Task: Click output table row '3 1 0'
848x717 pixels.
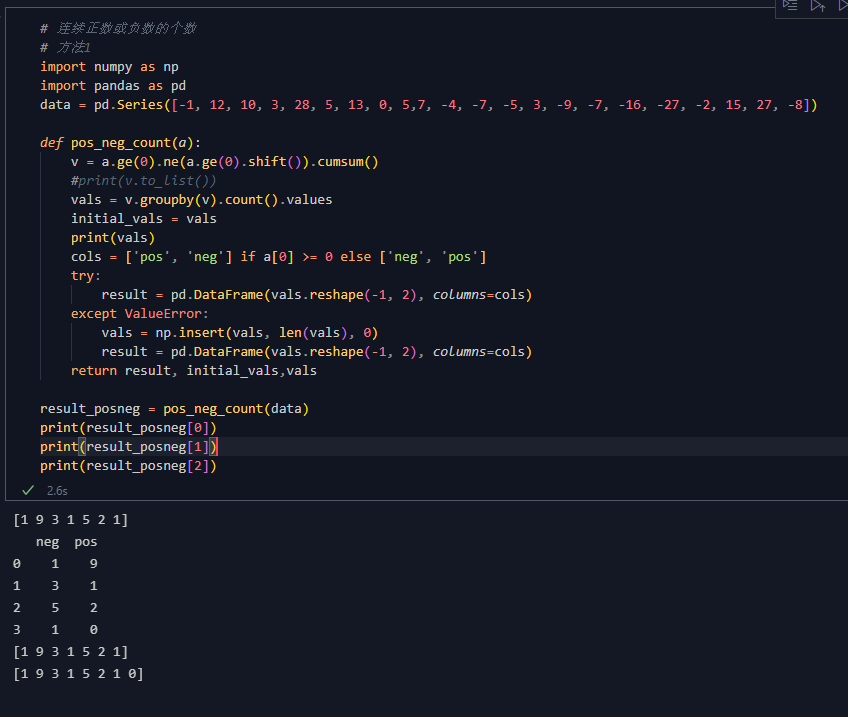Action: (x=55, y=629)
